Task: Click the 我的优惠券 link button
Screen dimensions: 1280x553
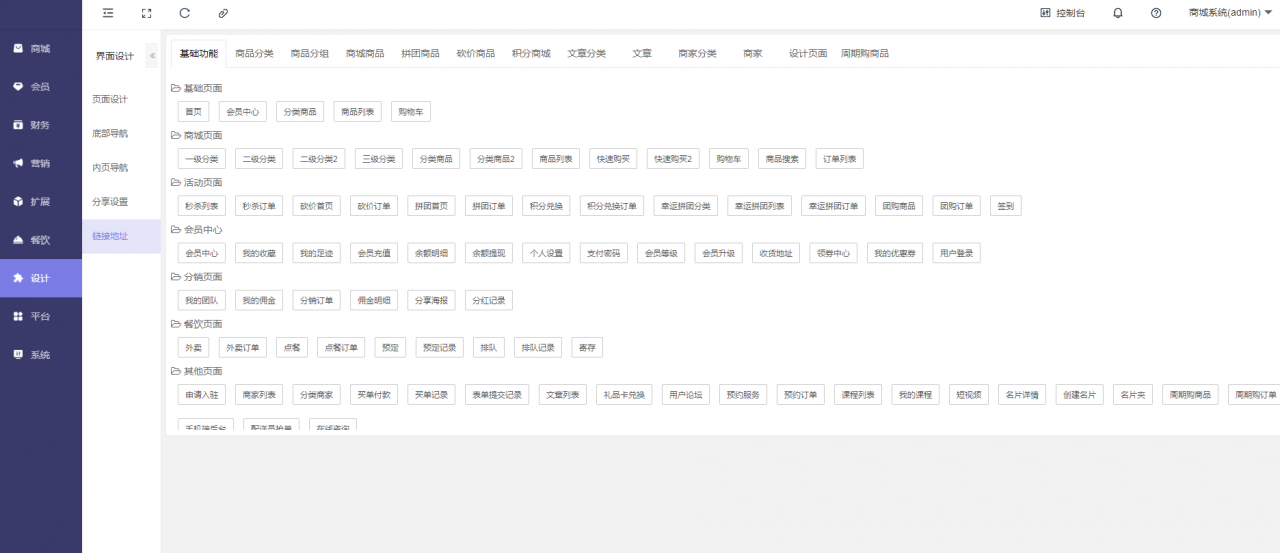Action: coord(896,253)
